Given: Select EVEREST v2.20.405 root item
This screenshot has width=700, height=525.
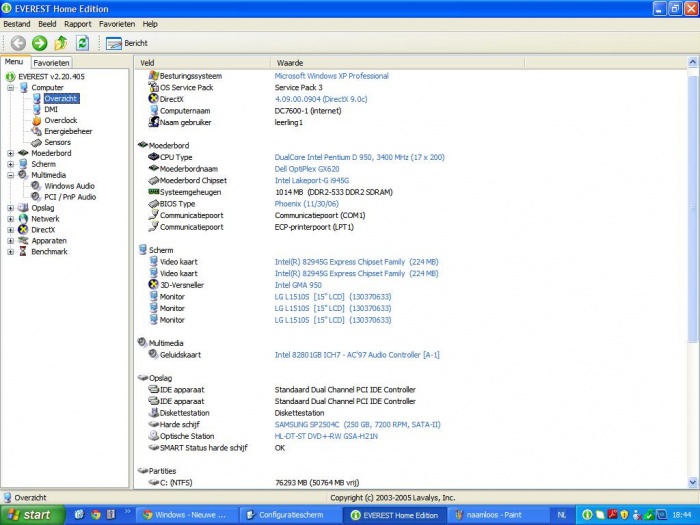Looking at the screenshot, I should click(x=51, y=76).
